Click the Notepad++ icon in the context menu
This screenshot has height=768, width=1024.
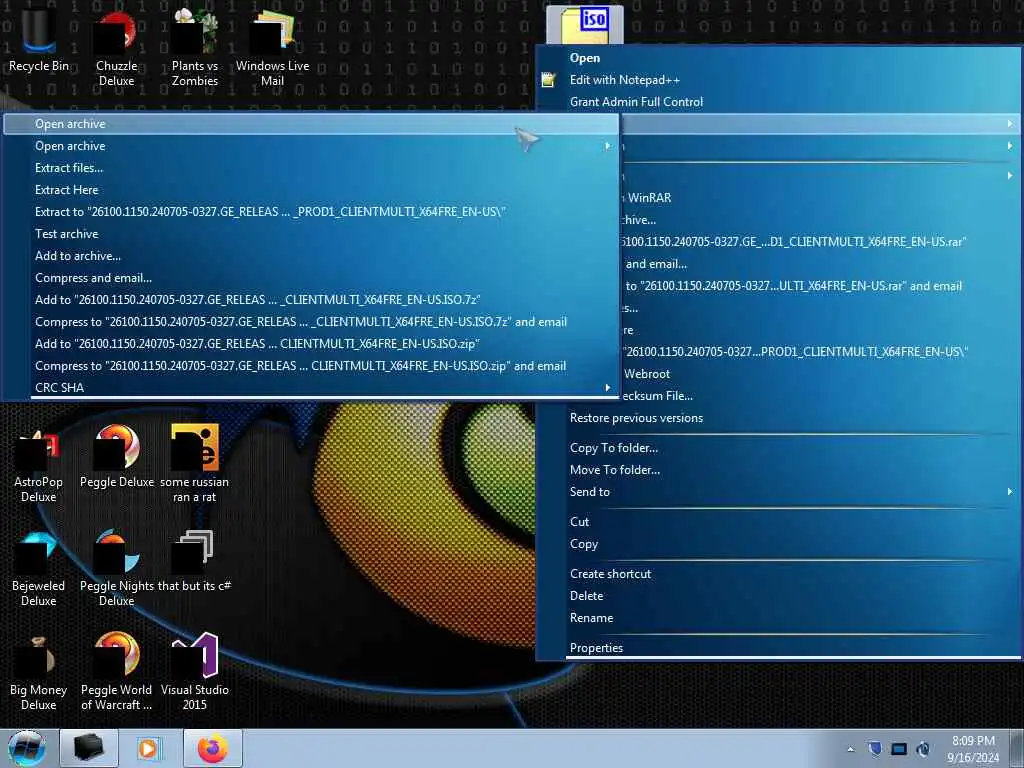coord(549,80)
